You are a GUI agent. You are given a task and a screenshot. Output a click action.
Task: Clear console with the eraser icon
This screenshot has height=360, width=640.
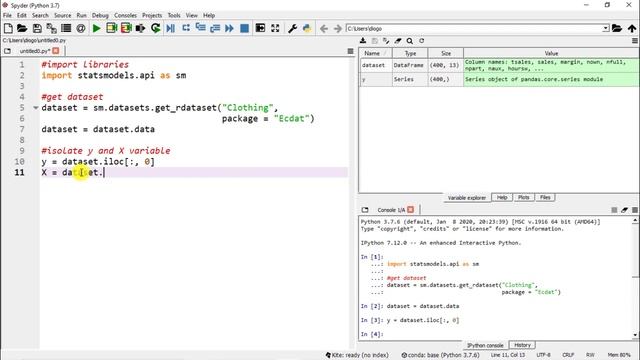click(624, 210)
